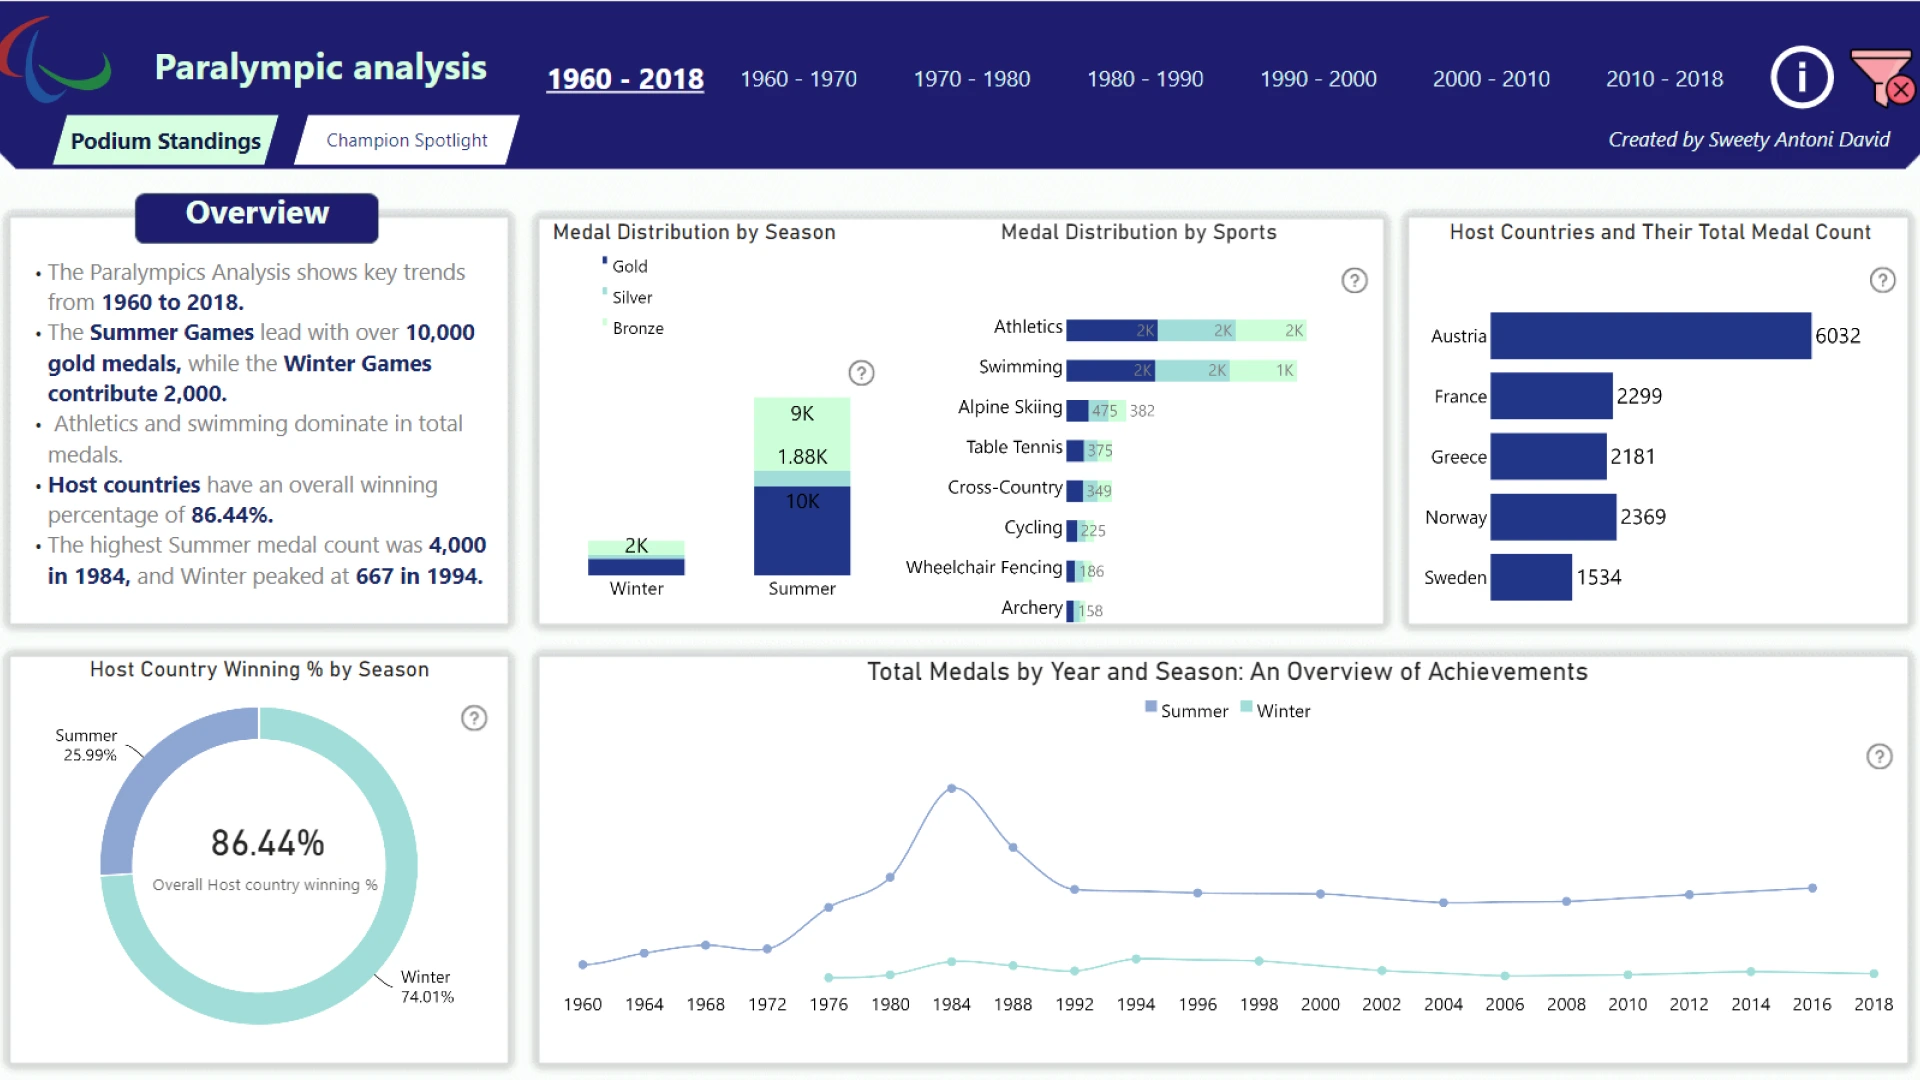Open help icon for Host Country Winning %
1920x1080 pixels.
(474, 718)
